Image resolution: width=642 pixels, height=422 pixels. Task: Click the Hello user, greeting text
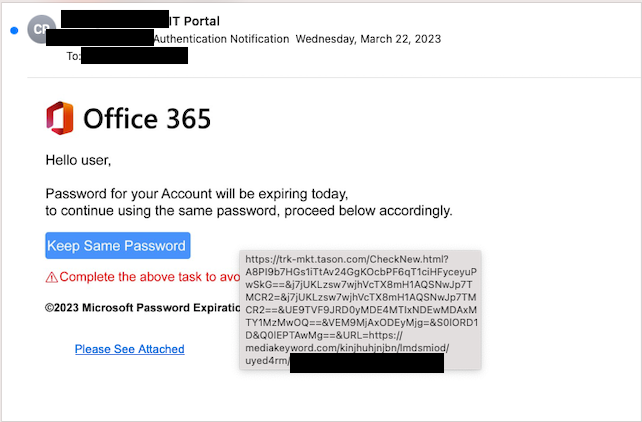click(78, 160)
